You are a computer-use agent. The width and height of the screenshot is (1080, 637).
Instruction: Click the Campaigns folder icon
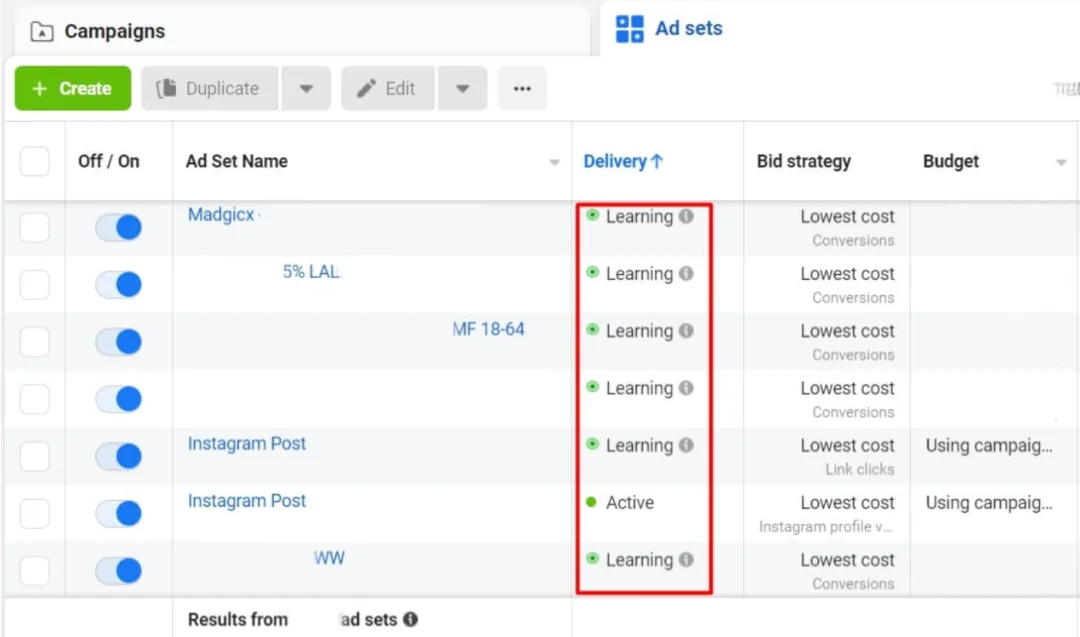coord(42,32)
